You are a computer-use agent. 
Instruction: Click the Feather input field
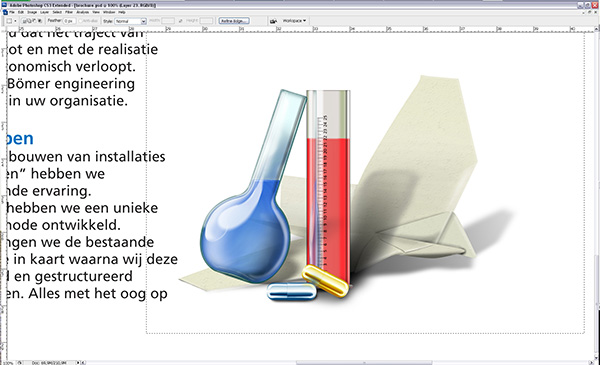click(x=69, y=21)
